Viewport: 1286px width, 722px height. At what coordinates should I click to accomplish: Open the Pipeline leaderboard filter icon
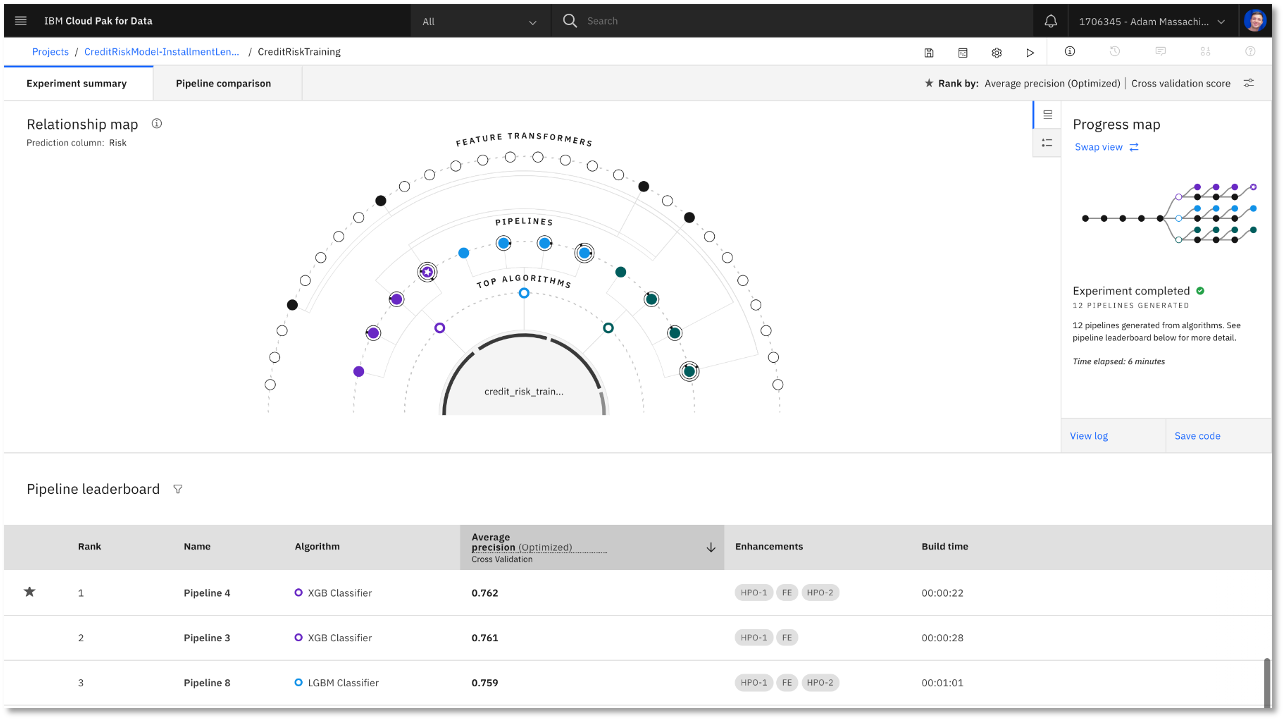pos(178,489)
